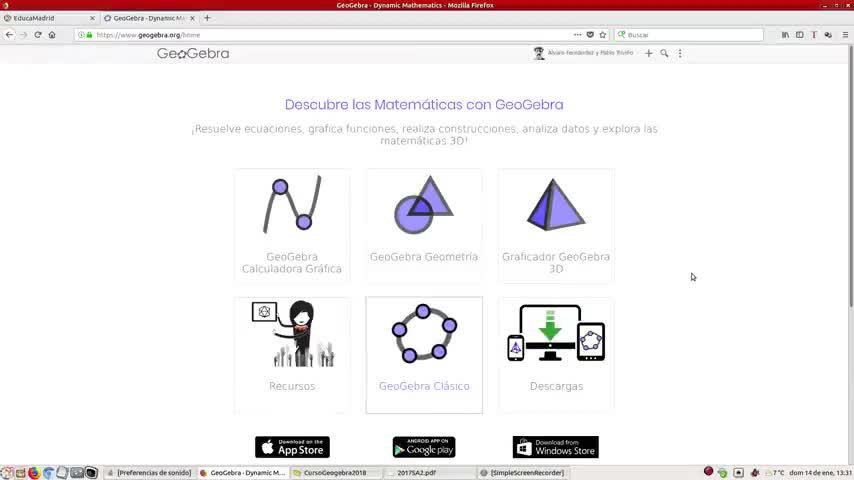Click the green network tray icon
The width and height of the screenshot is (854, 480).
723,473
